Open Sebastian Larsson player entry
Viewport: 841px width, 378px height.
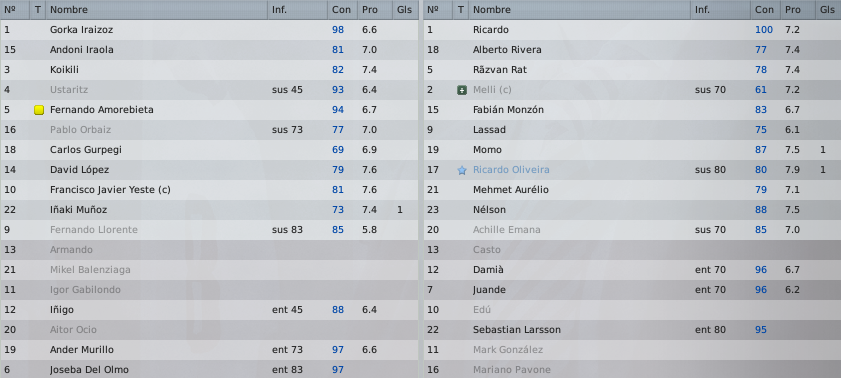[517, 330]
